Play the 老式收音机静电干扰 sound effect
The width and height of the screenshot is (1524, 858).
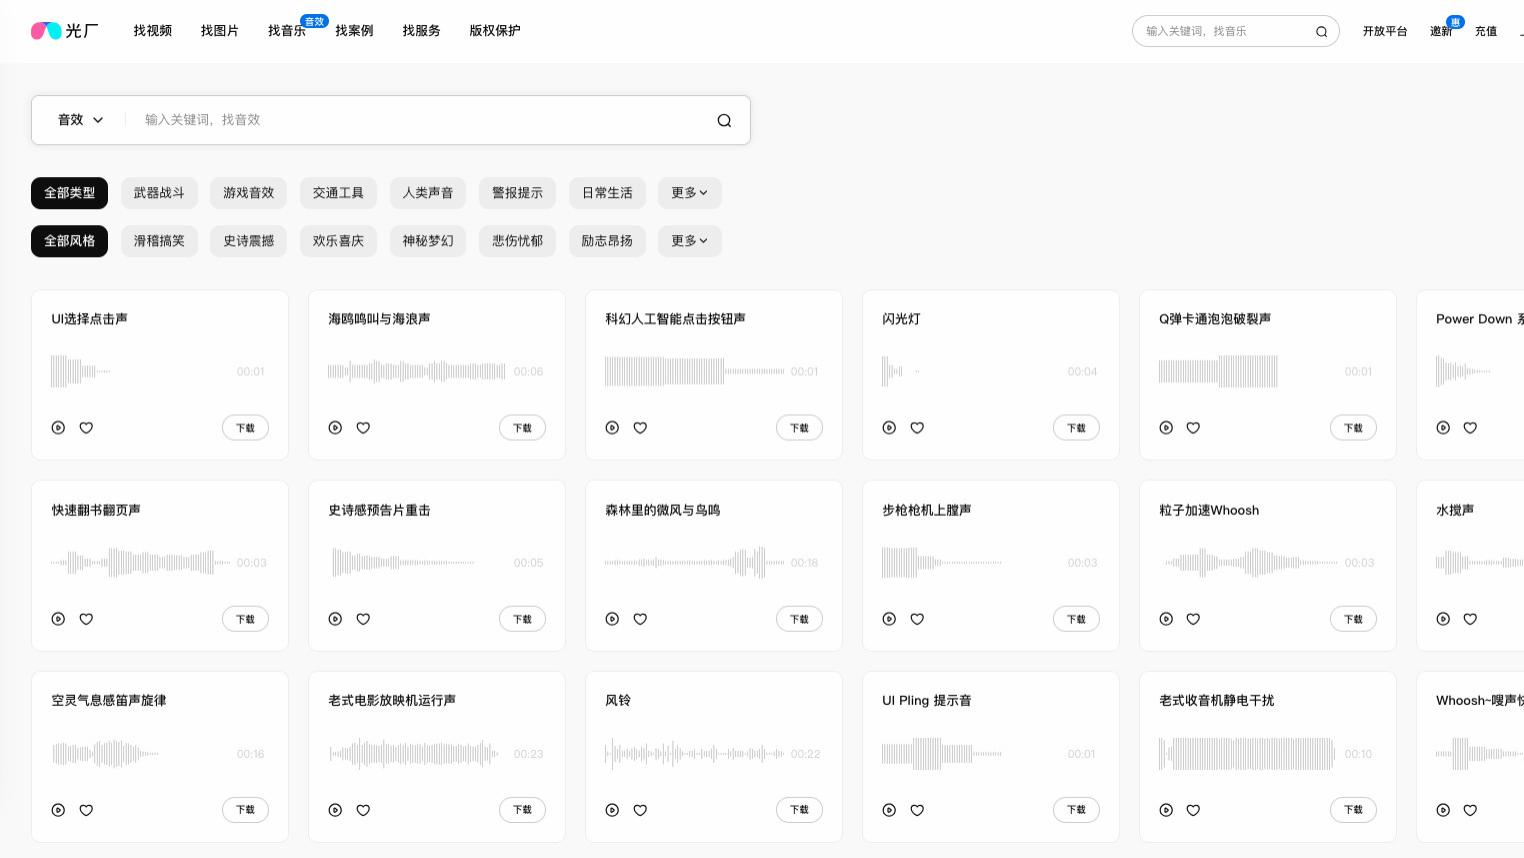click(1166, 810)
